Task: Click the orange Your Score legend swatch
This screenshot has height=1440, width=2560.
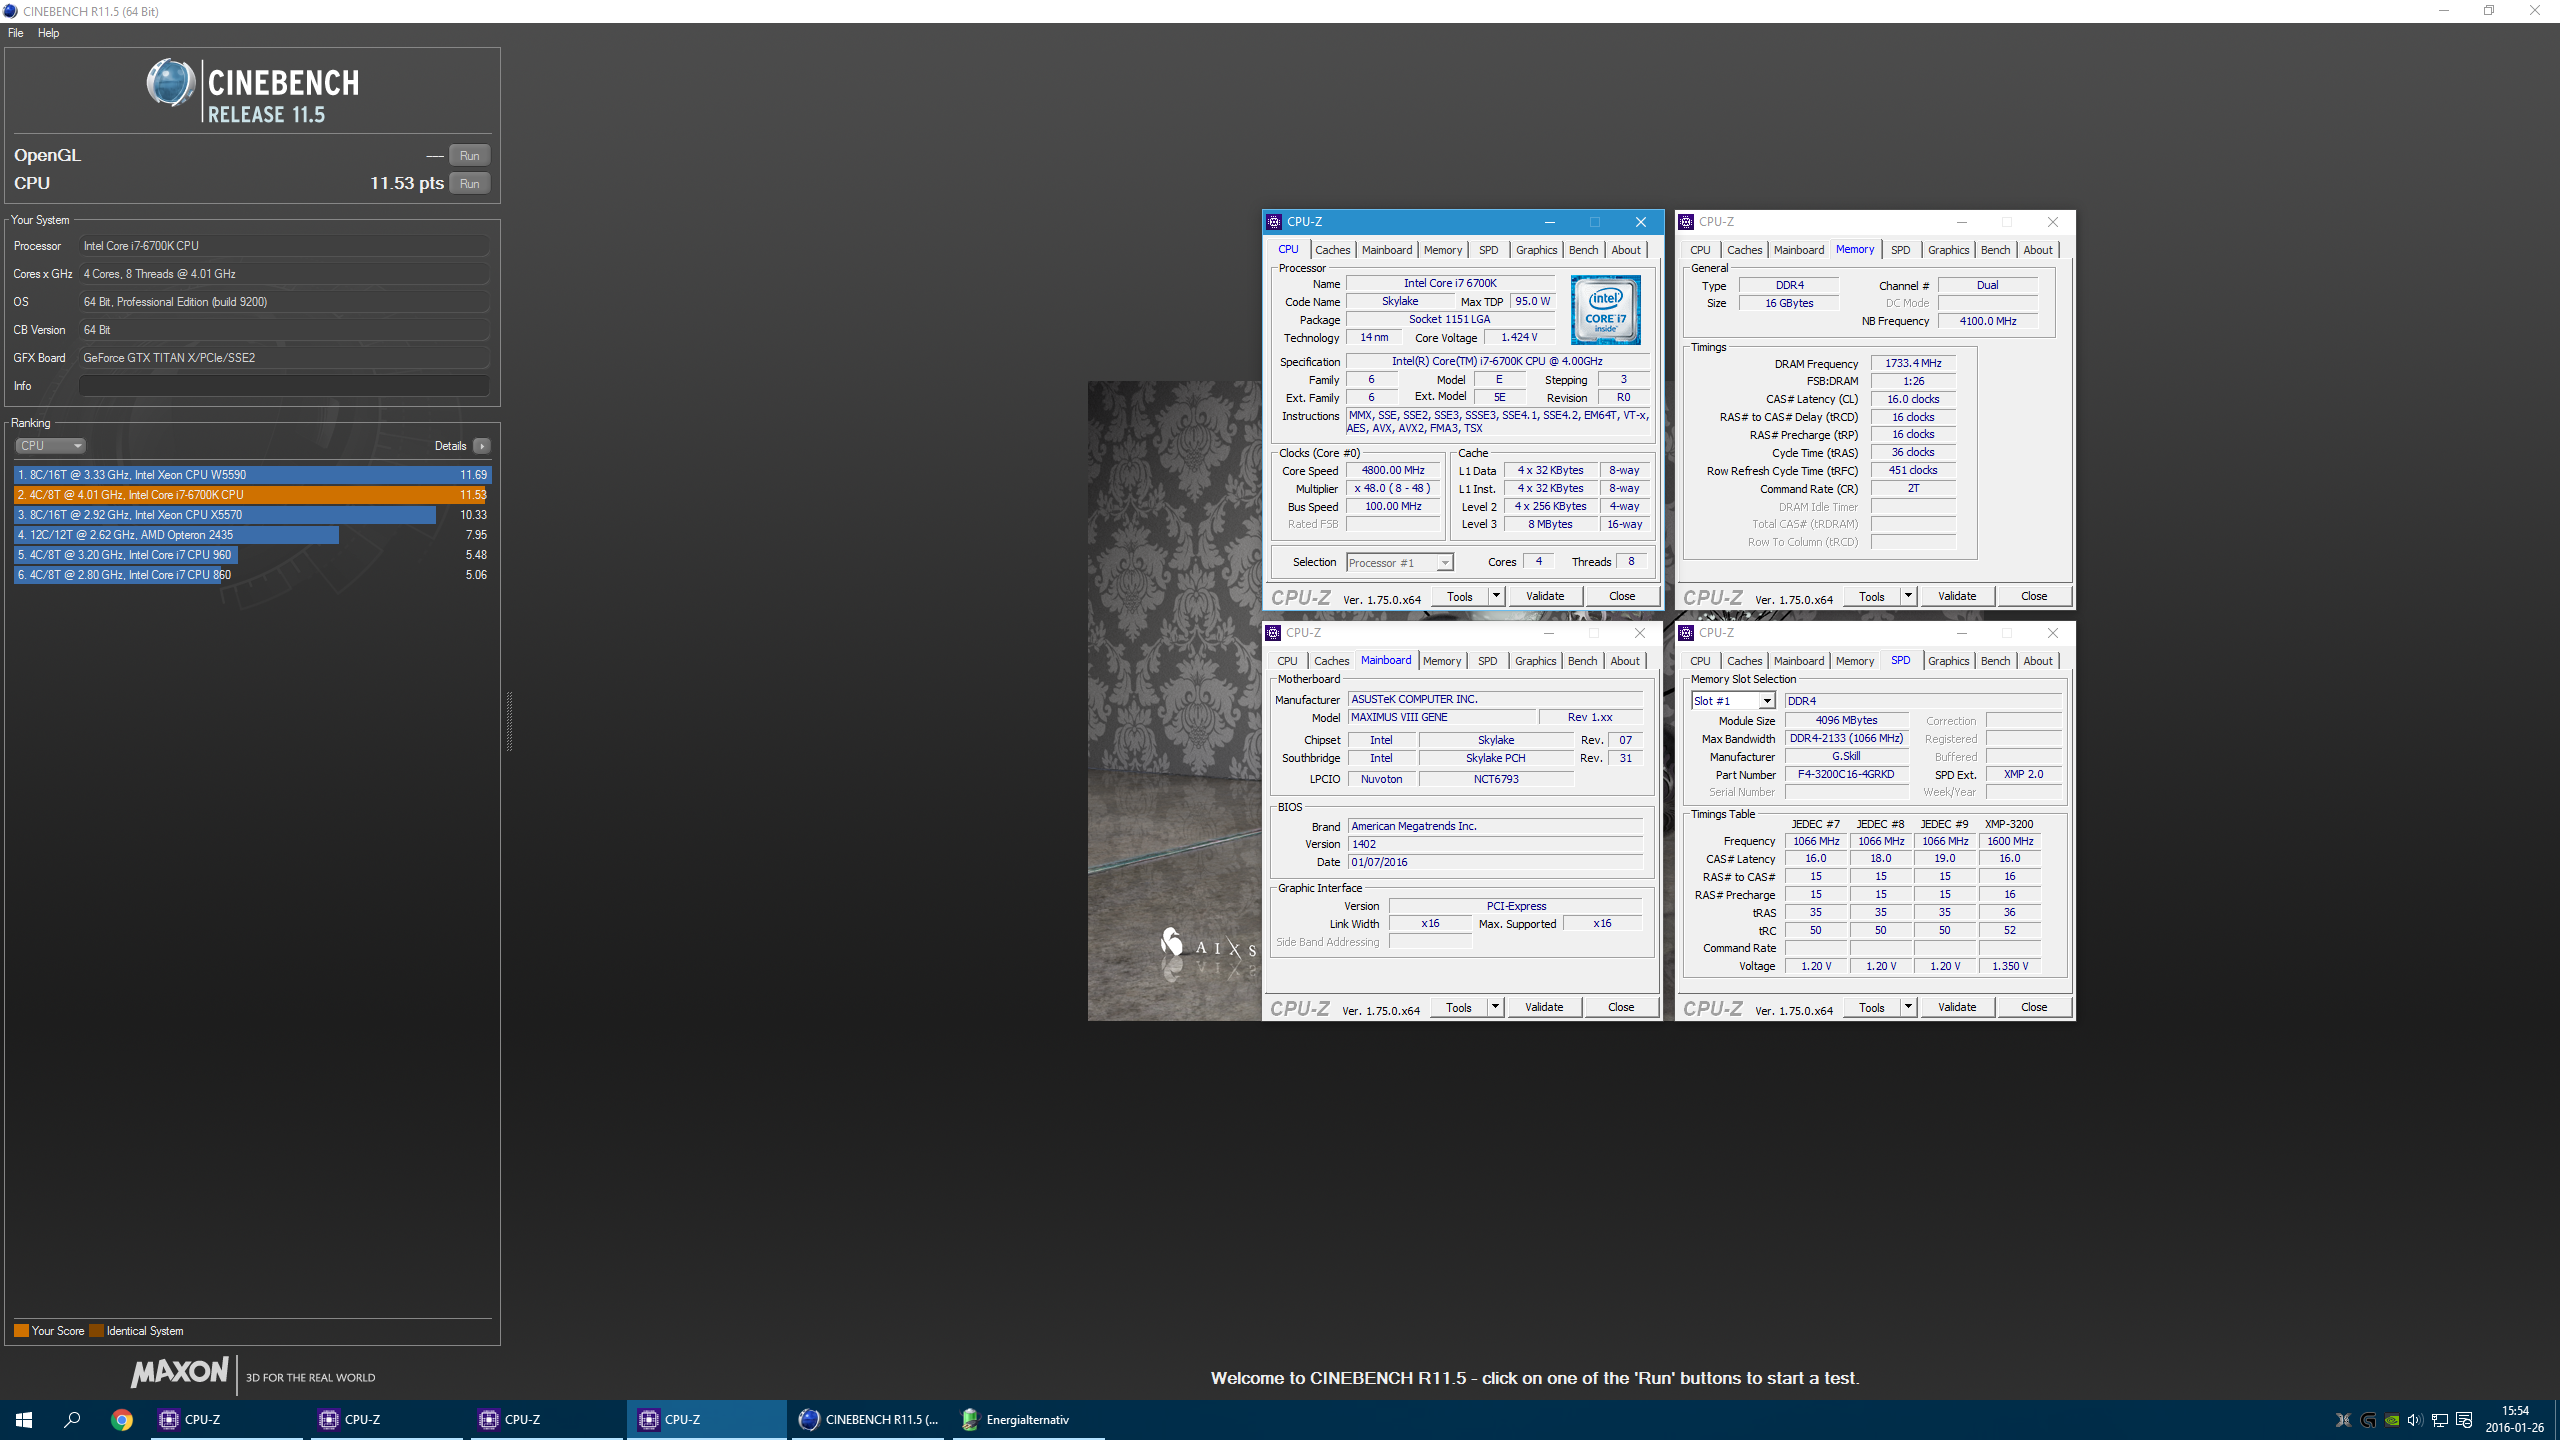Action: click(21, 1331)
